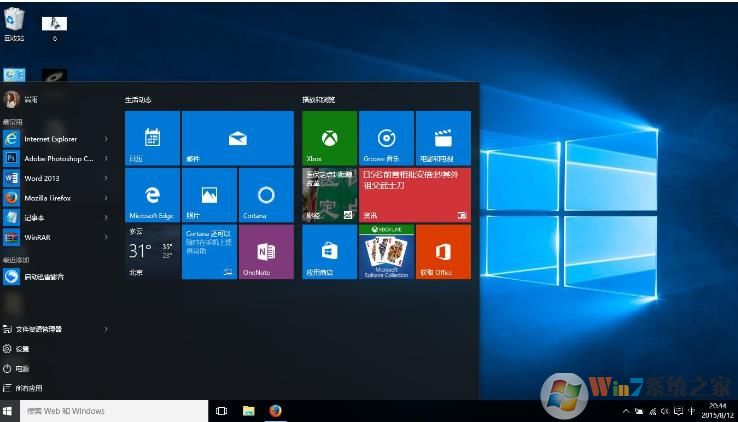Open the Xbox tile
Viewport: 738px width, 422px height.
click(329, 138)
